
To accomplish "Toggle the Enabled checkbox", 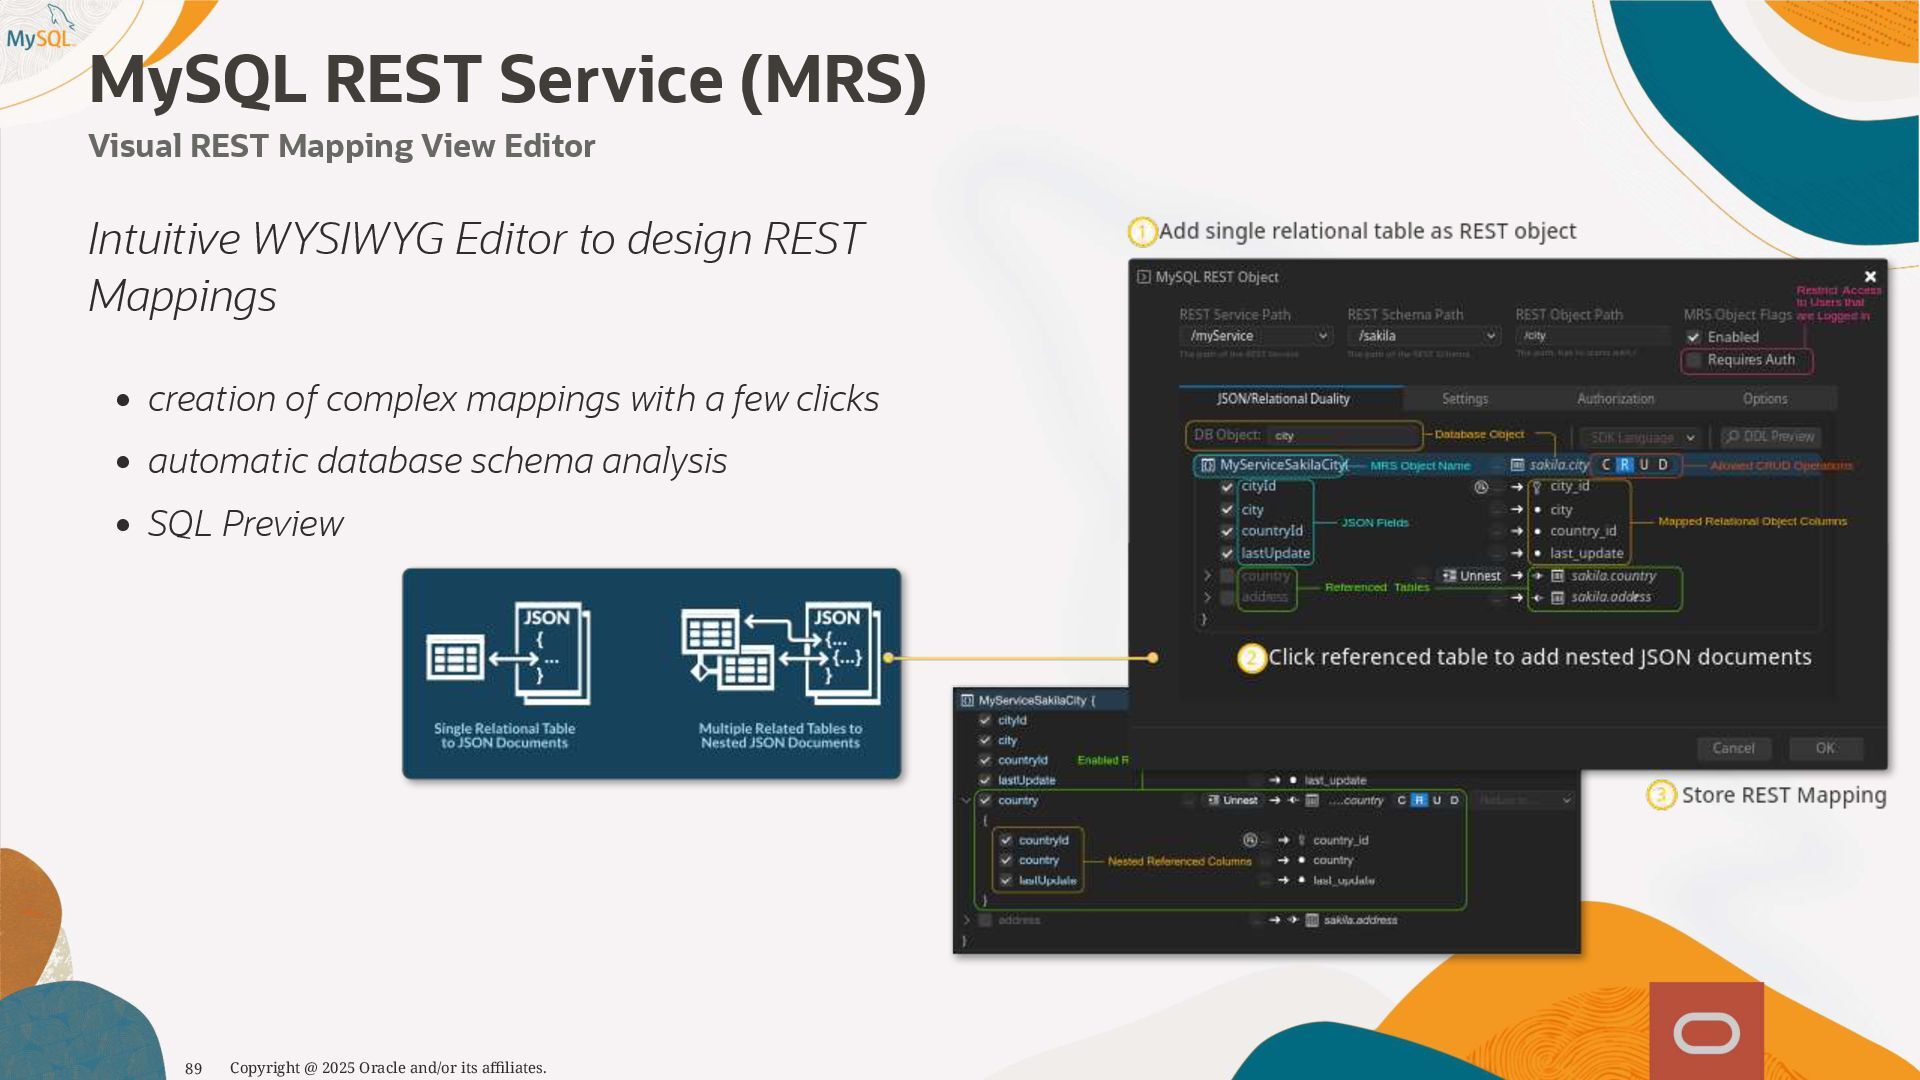I will coord(1693,338).
